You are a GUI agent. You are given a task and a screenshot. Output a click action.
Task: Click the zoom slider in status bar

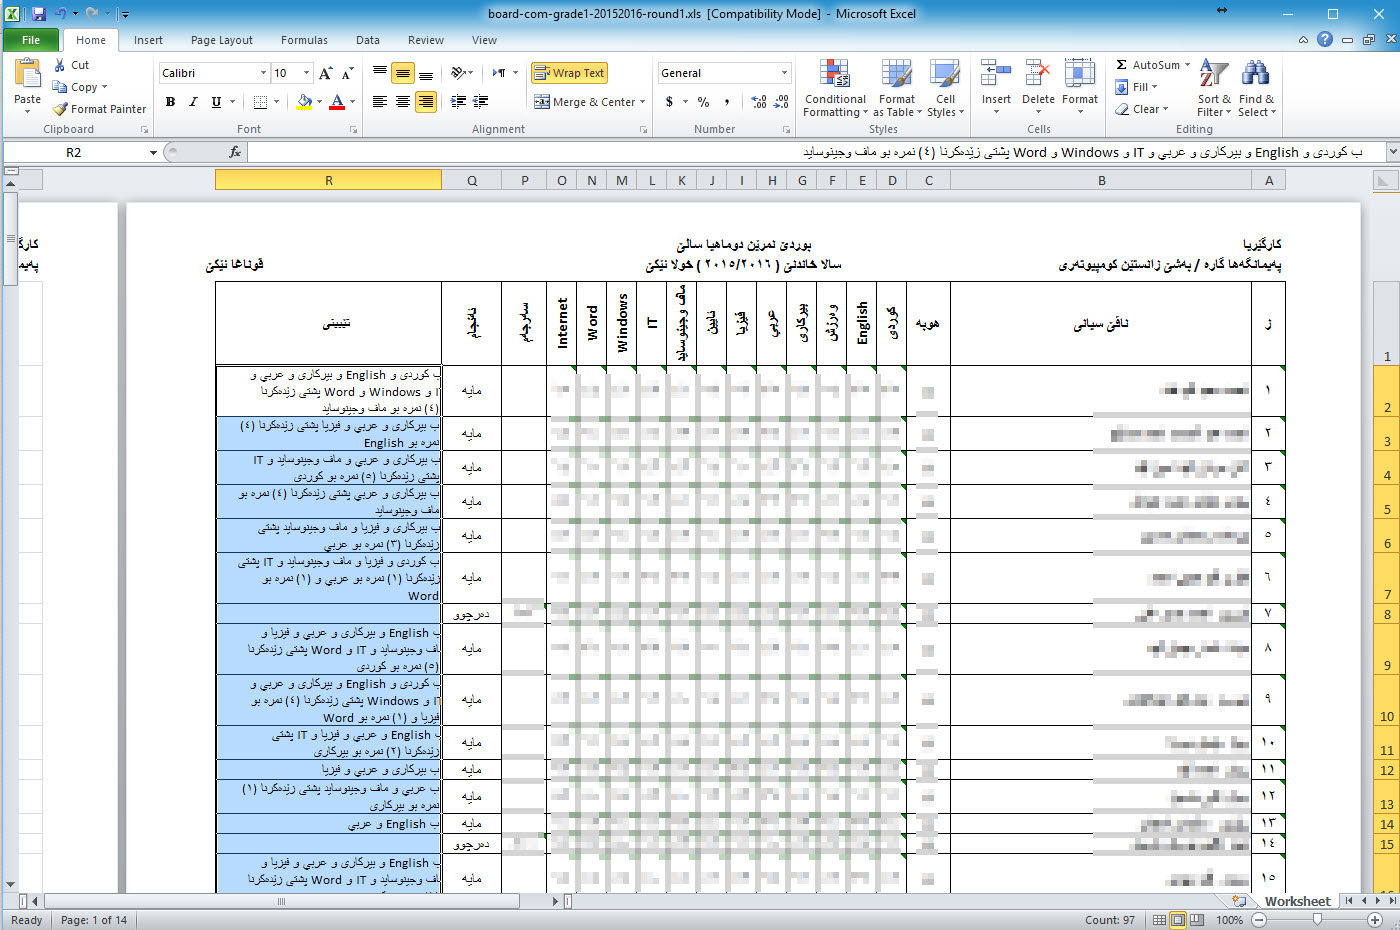tap(1317, 920)
